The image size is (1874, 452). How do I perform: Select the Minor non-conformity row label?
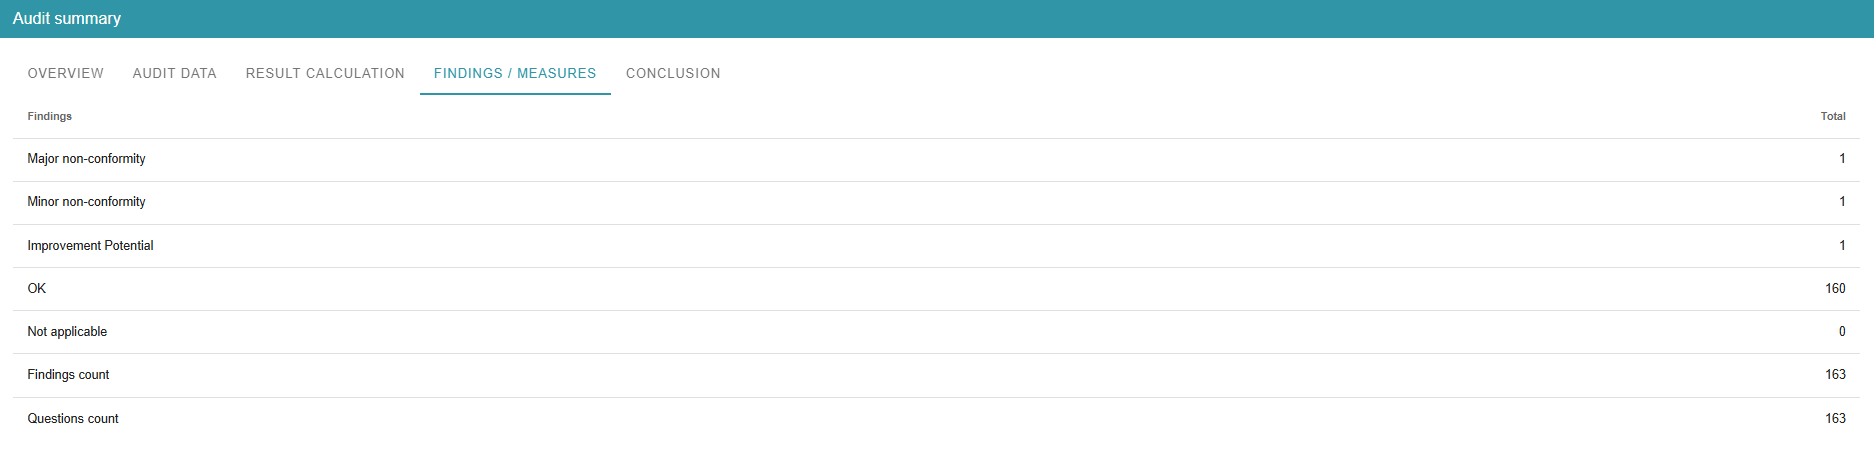click(x=86, y=202)
